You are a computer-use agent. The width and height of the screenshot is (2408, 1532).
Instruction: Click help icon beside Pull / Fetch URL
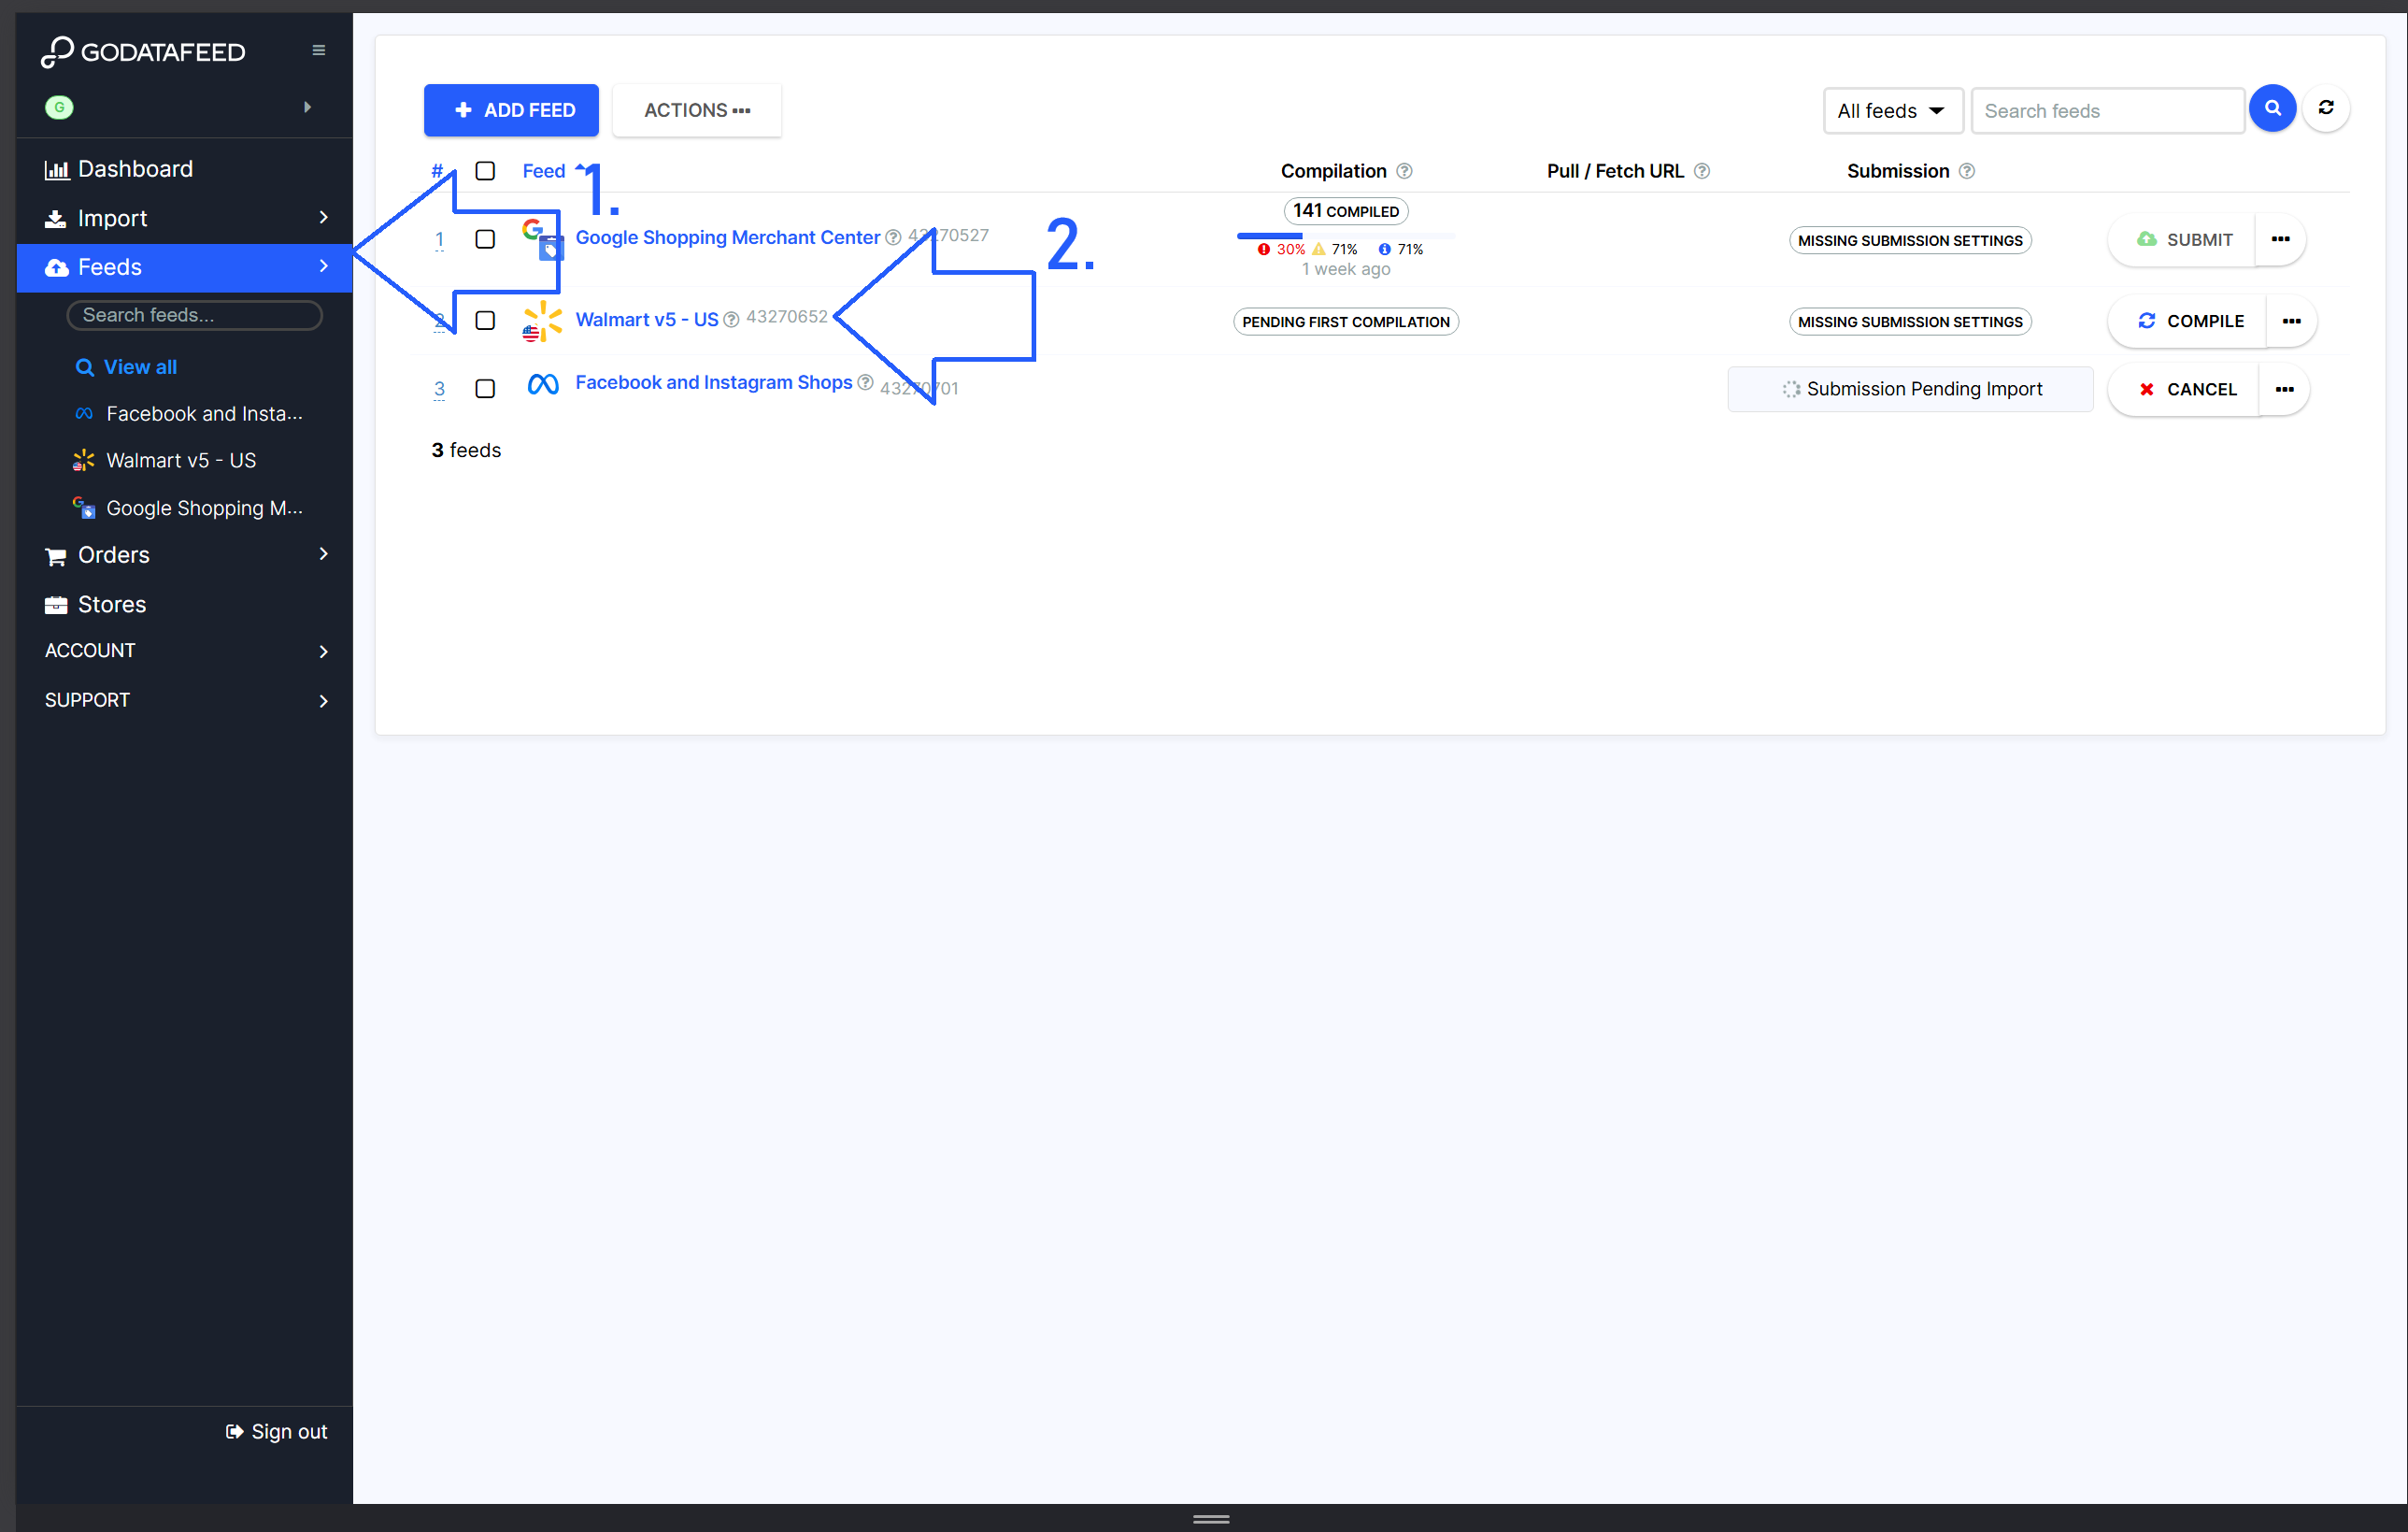(x=1702, y=171)
